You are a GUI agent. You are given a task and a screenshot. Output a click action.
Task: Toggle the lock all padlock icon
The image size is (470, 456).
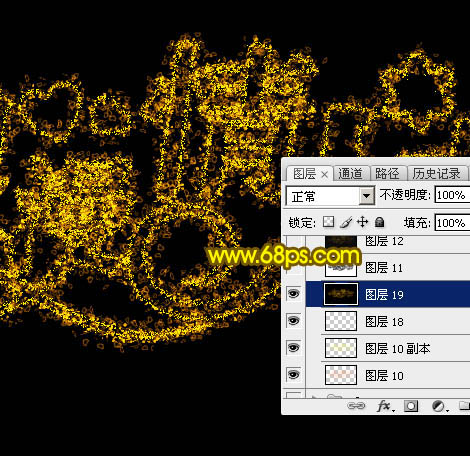[x=379, y=222]
